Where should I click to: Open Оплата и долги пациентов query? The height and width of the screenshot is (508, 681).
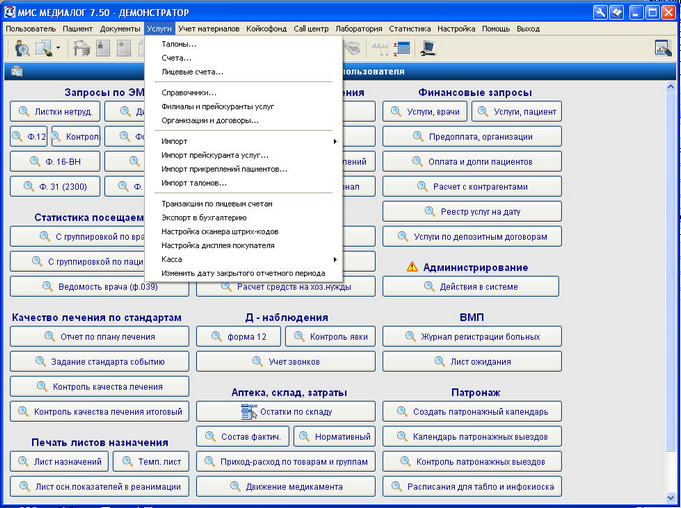472,162
